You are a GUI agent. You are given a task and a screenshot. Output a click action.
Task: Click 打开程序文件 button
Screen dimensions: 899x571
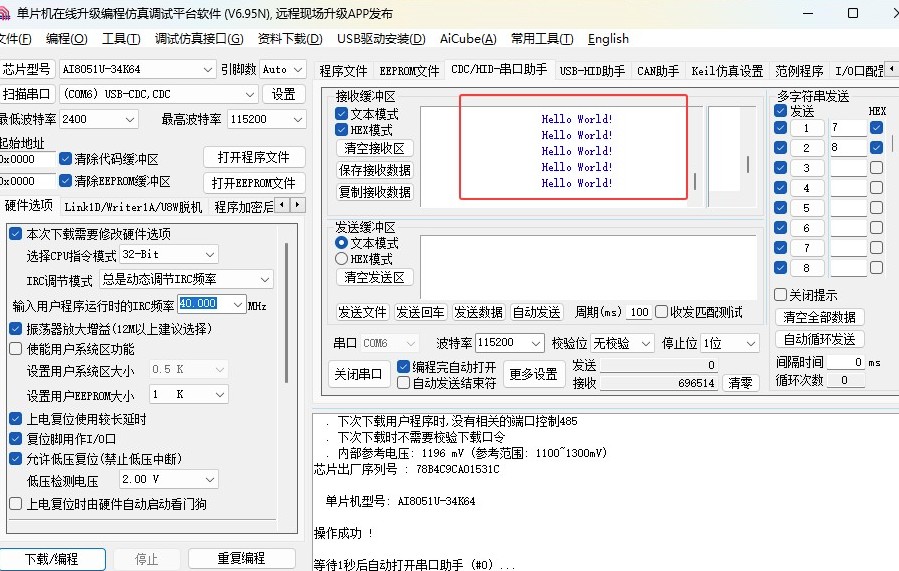(253, 157)
